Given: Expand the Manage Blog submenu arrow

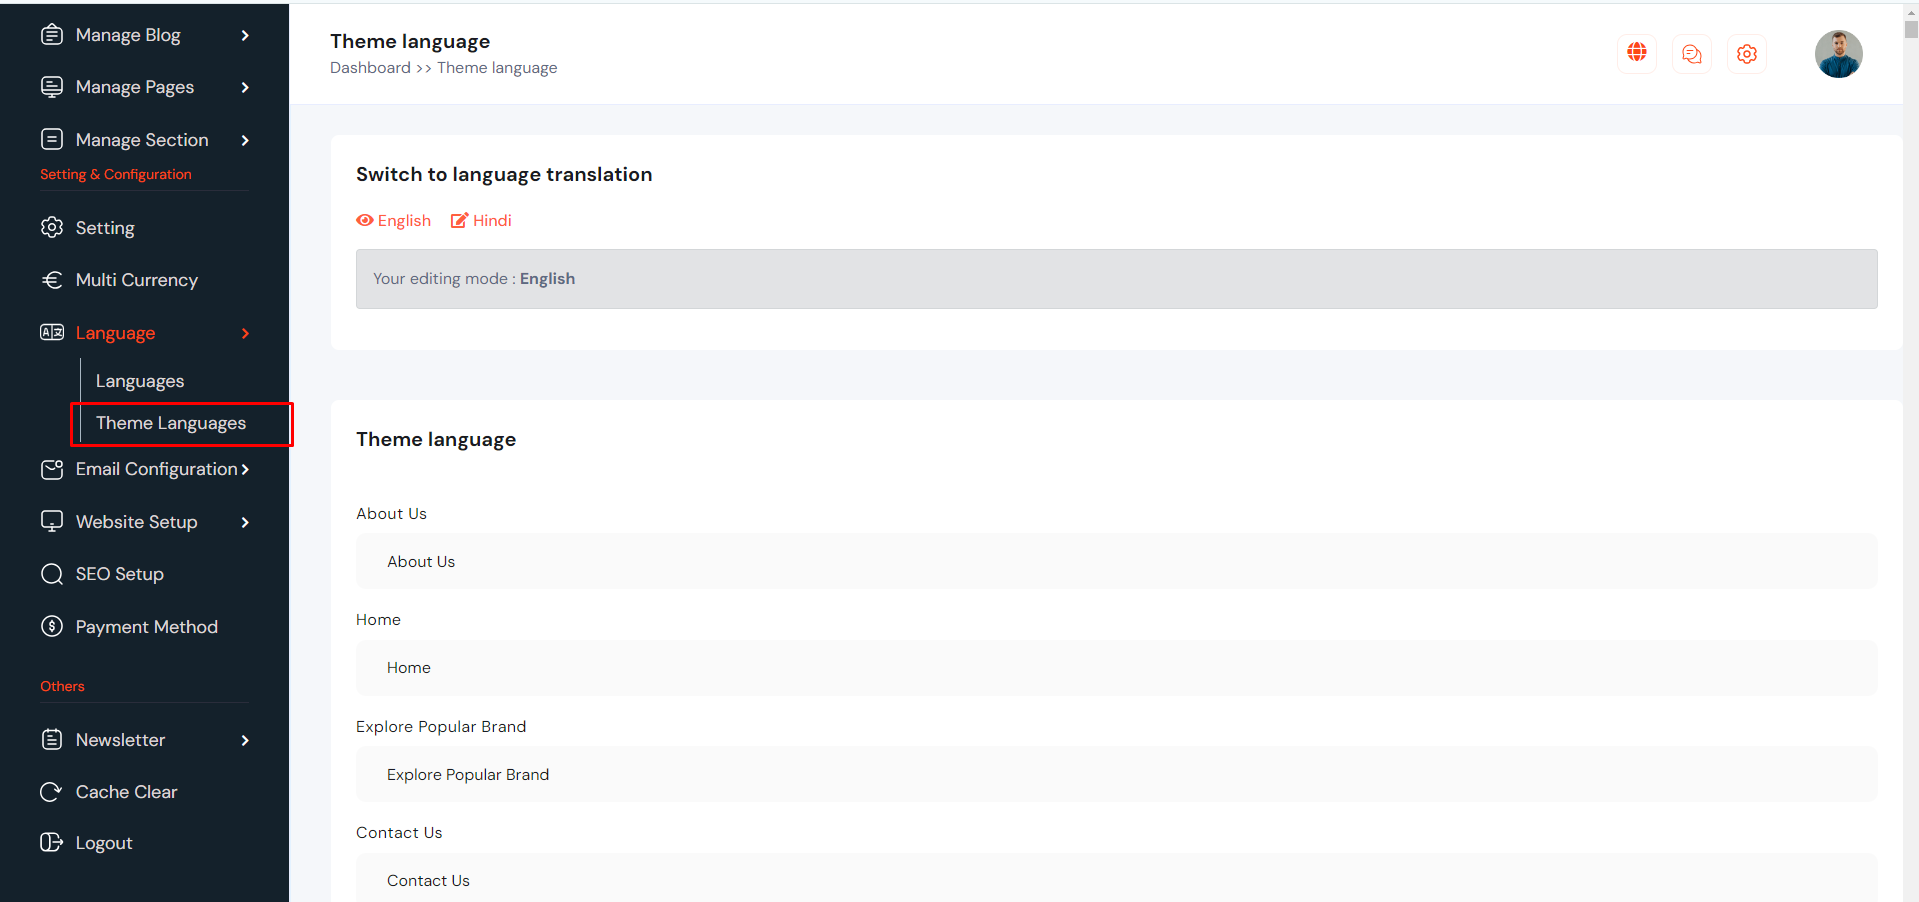Looking at the screenshot, I should [x=245, y=36].
